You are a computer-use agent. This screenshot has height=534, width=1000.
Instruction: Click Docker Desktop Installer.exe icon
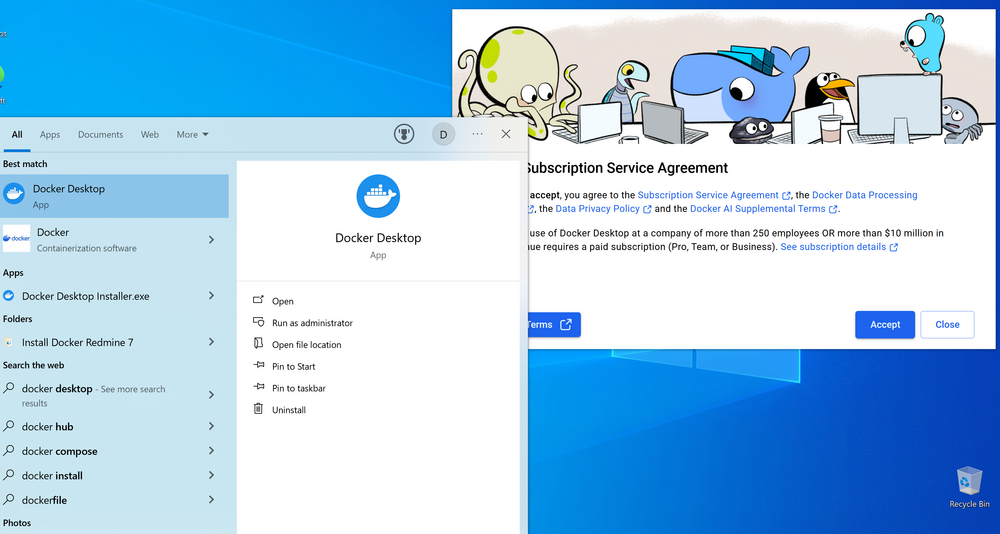[x=8, y=296]
